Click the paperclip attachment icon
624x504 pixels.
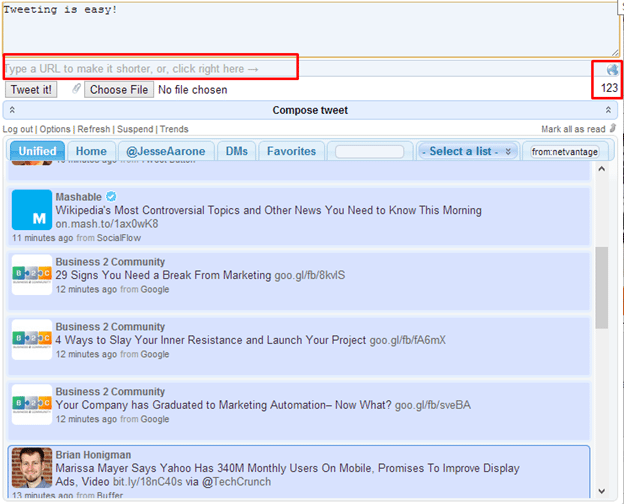76,89
